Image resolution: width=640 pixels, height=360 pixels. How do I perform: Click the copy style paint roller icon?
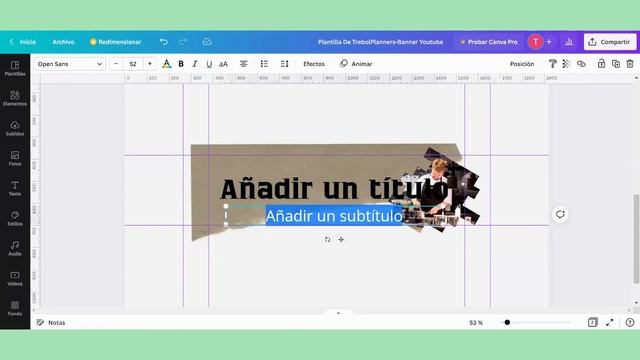[x=552, y=64]
